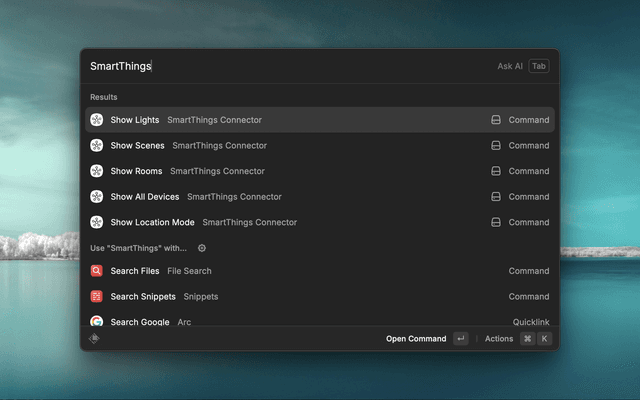Select the Show Scenes command
Screen dimensions: 640x400
coord(137,146)
